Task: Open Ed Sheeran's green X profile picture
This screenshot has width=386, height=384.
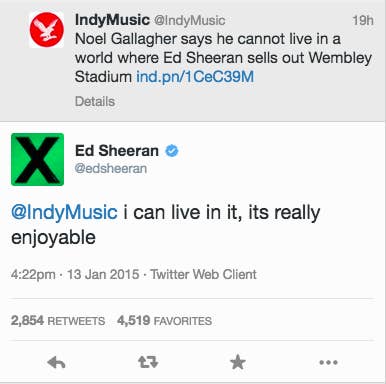Action: click(x=37, y=159)
